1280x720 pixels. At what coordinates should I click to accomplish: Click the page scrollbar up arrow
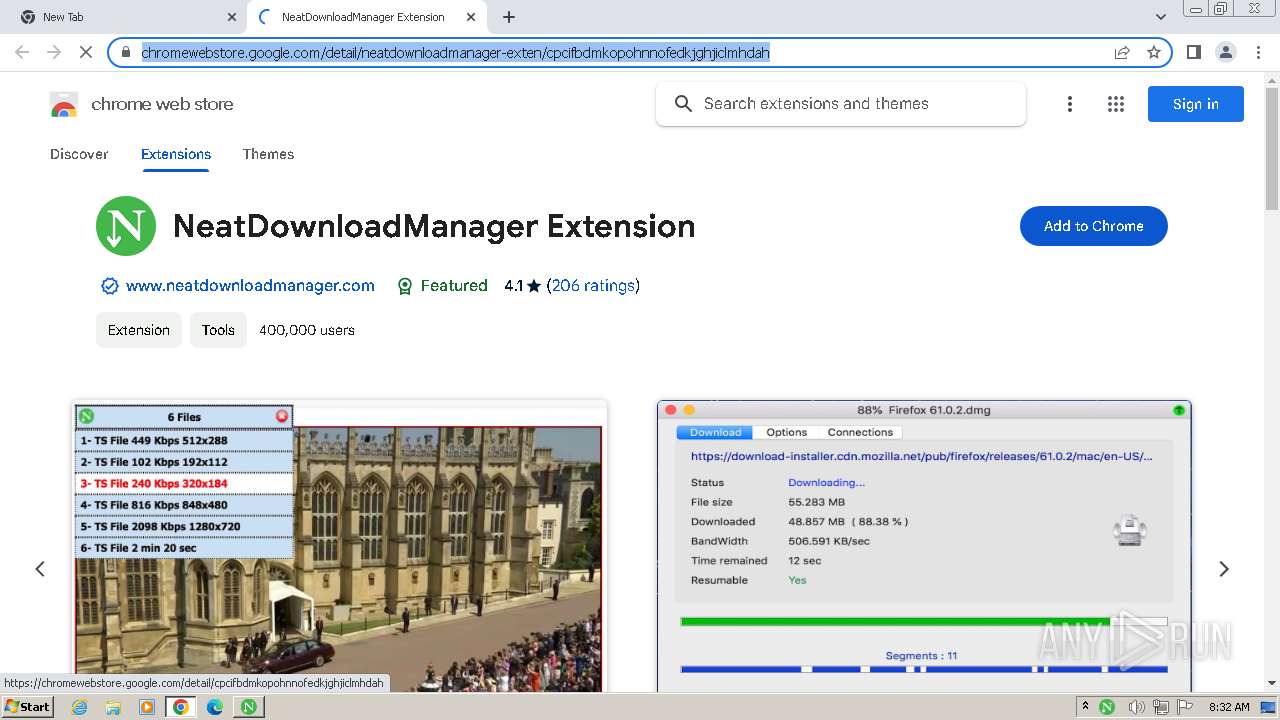click(1272, 80)
